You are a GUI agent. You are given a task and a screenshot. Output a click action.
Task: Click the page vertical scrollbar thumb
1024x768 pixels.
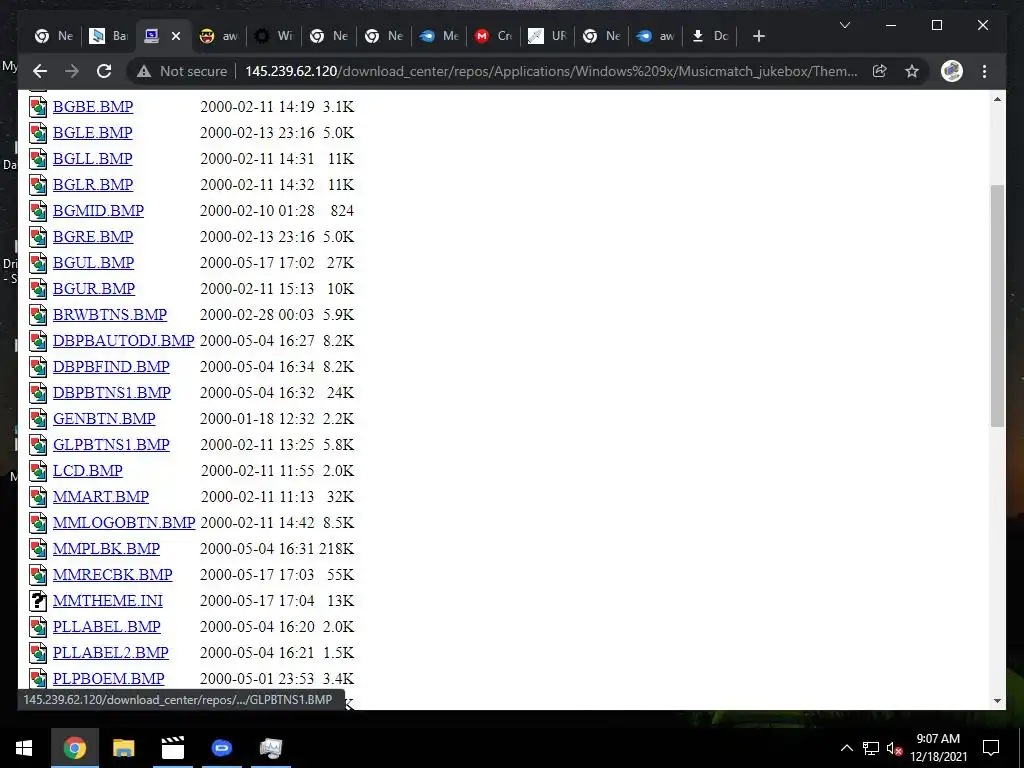(997, 306)
